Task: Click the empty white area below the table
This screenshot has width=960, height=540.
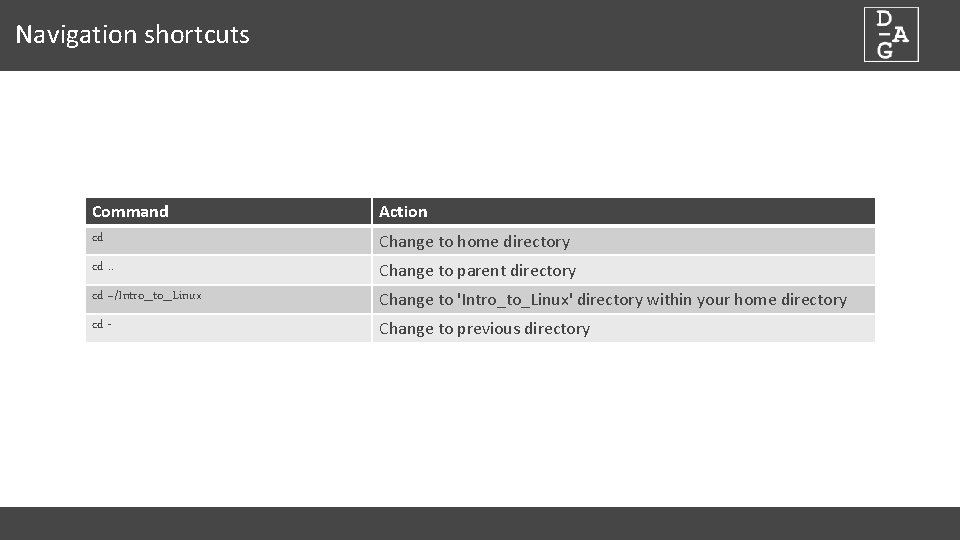Action: [480, 420]
